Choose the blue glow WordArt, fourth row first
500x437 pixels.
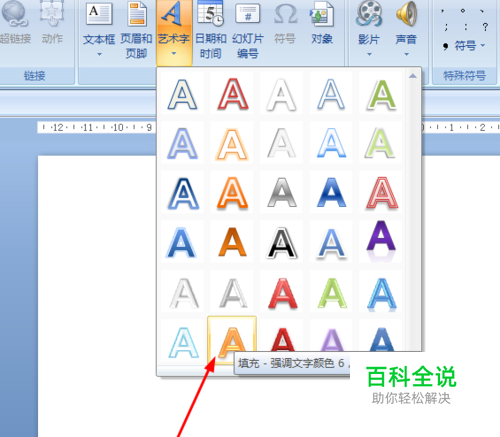tap(181, 243)
